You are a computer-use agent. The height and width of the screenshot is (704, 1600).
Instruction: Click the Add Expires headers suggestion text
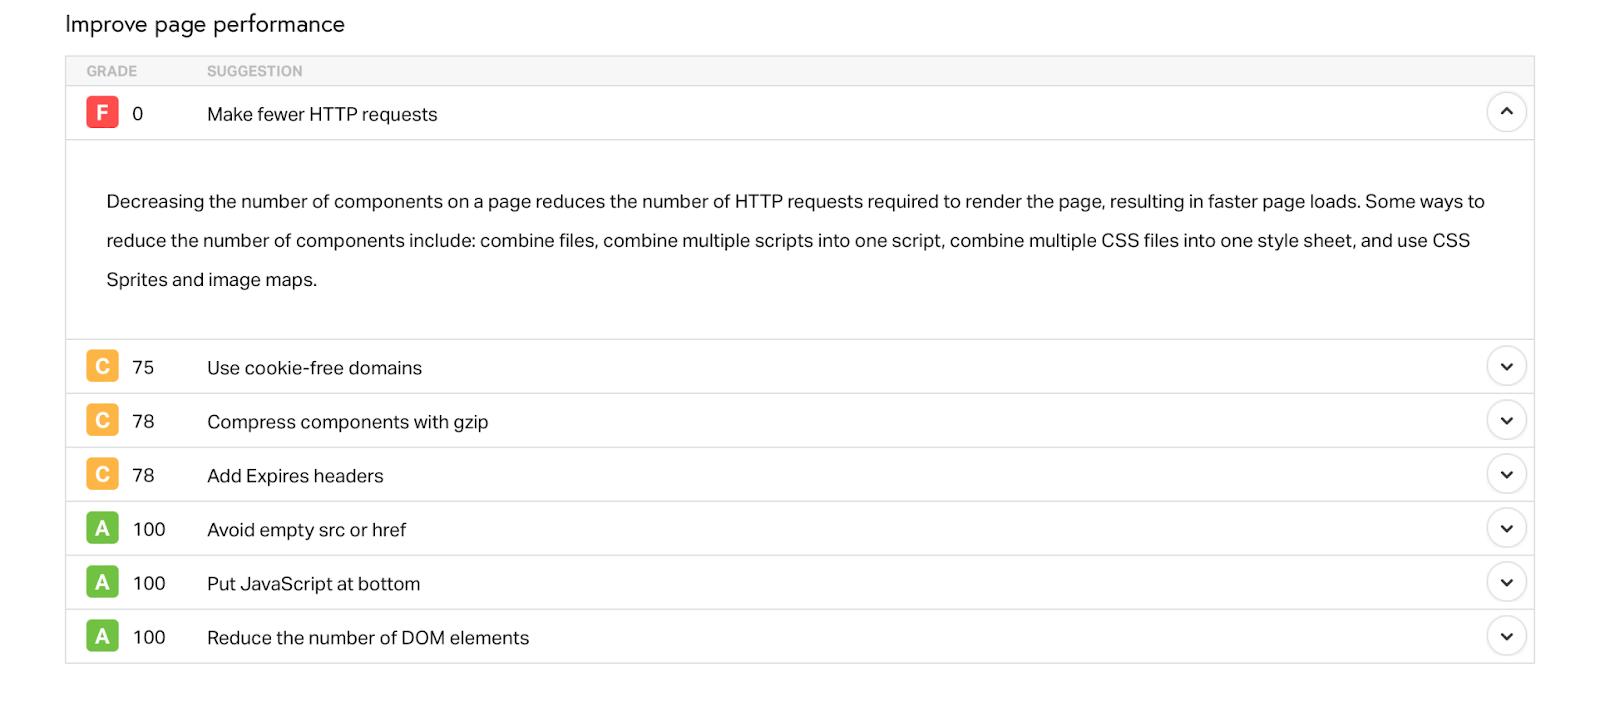click(x=295, y=476)
